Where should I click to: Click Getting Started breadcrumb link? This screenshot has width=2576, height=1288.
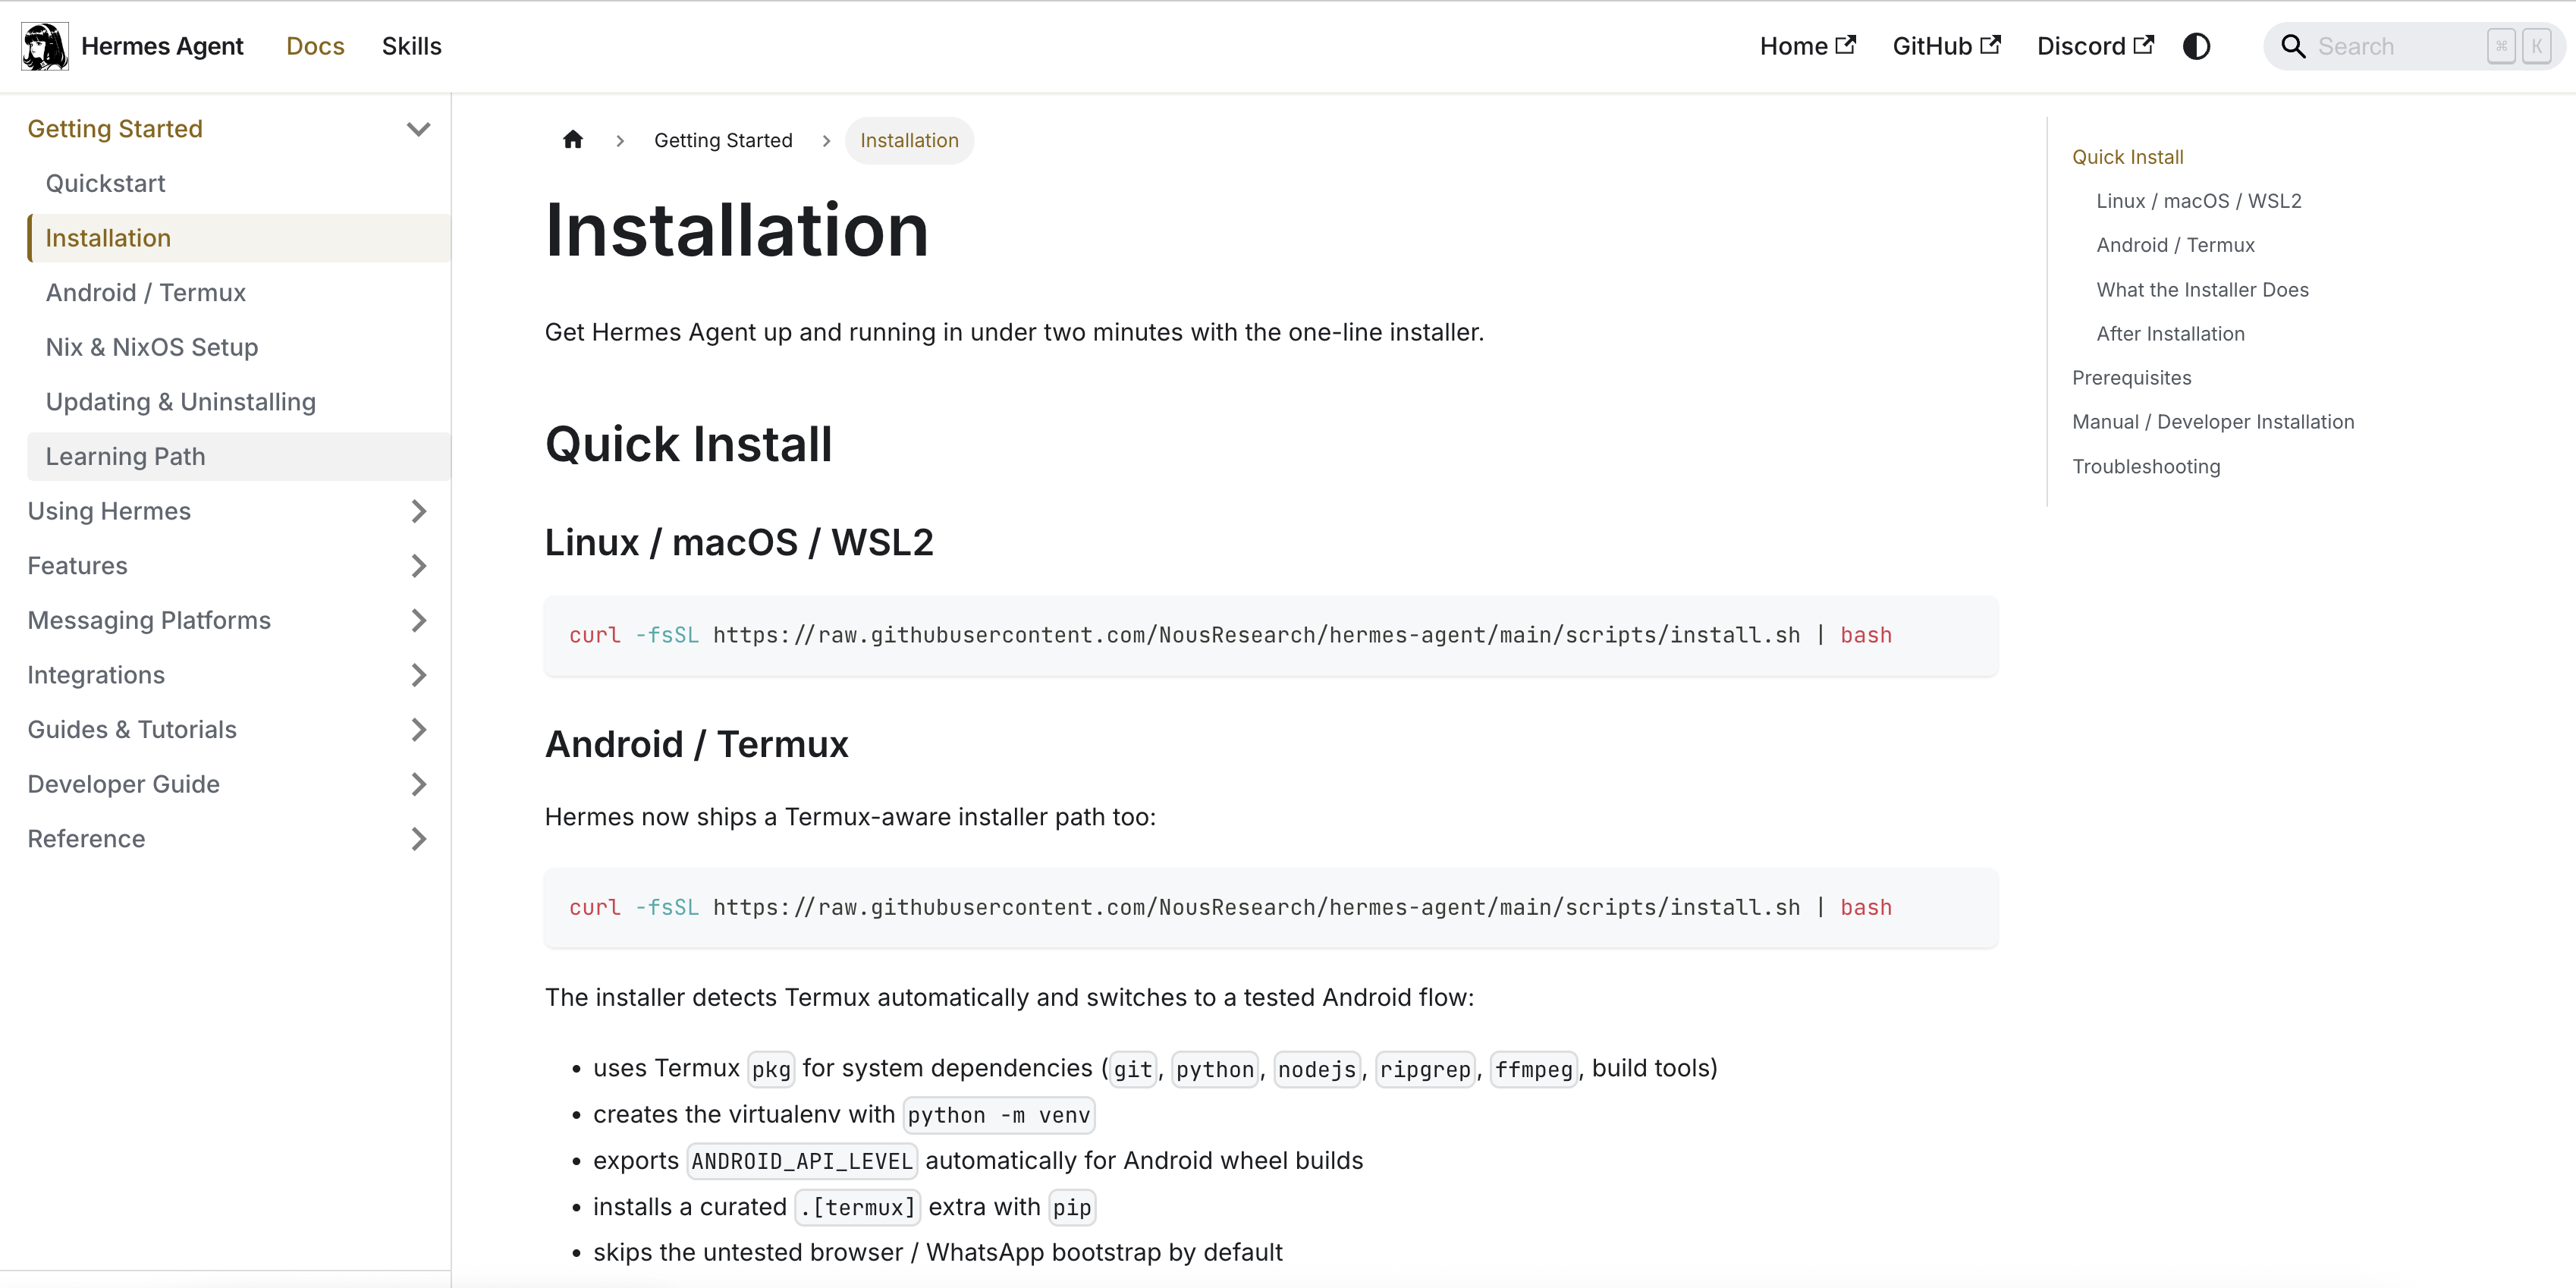pyautogui.click(x=722, y=140)
